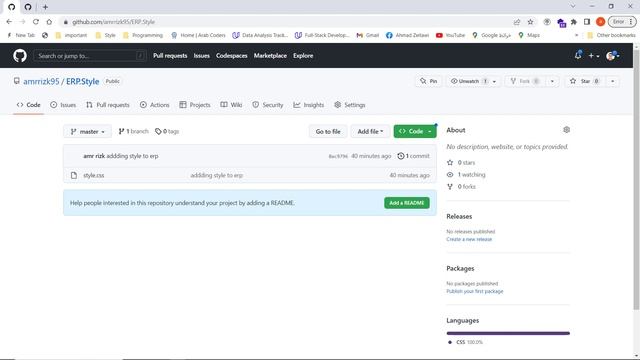Open the amrrizk95 owner link
The width and height of the screenshot is (640, 360).
pyautogui.click(x=41, y=81)
